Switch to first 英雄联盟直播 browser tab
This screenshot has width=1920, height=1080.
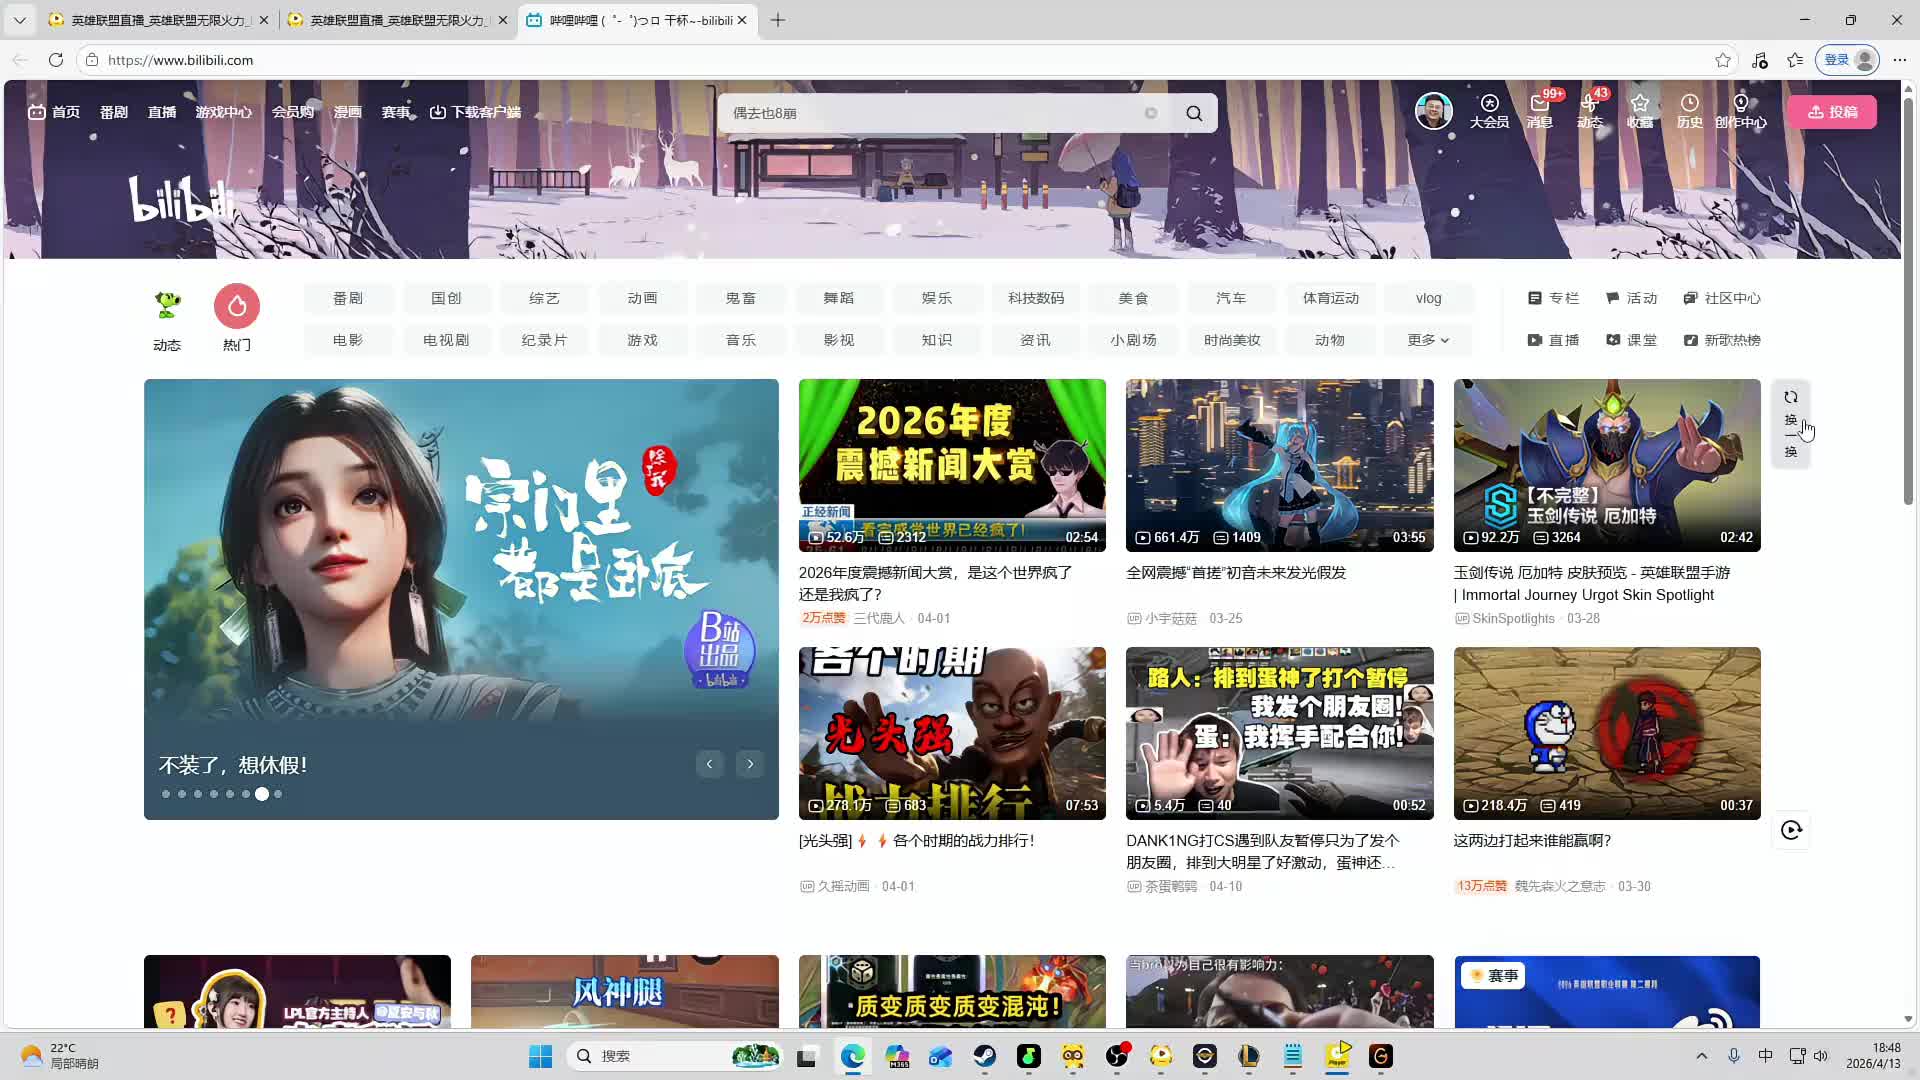point(150,20)
